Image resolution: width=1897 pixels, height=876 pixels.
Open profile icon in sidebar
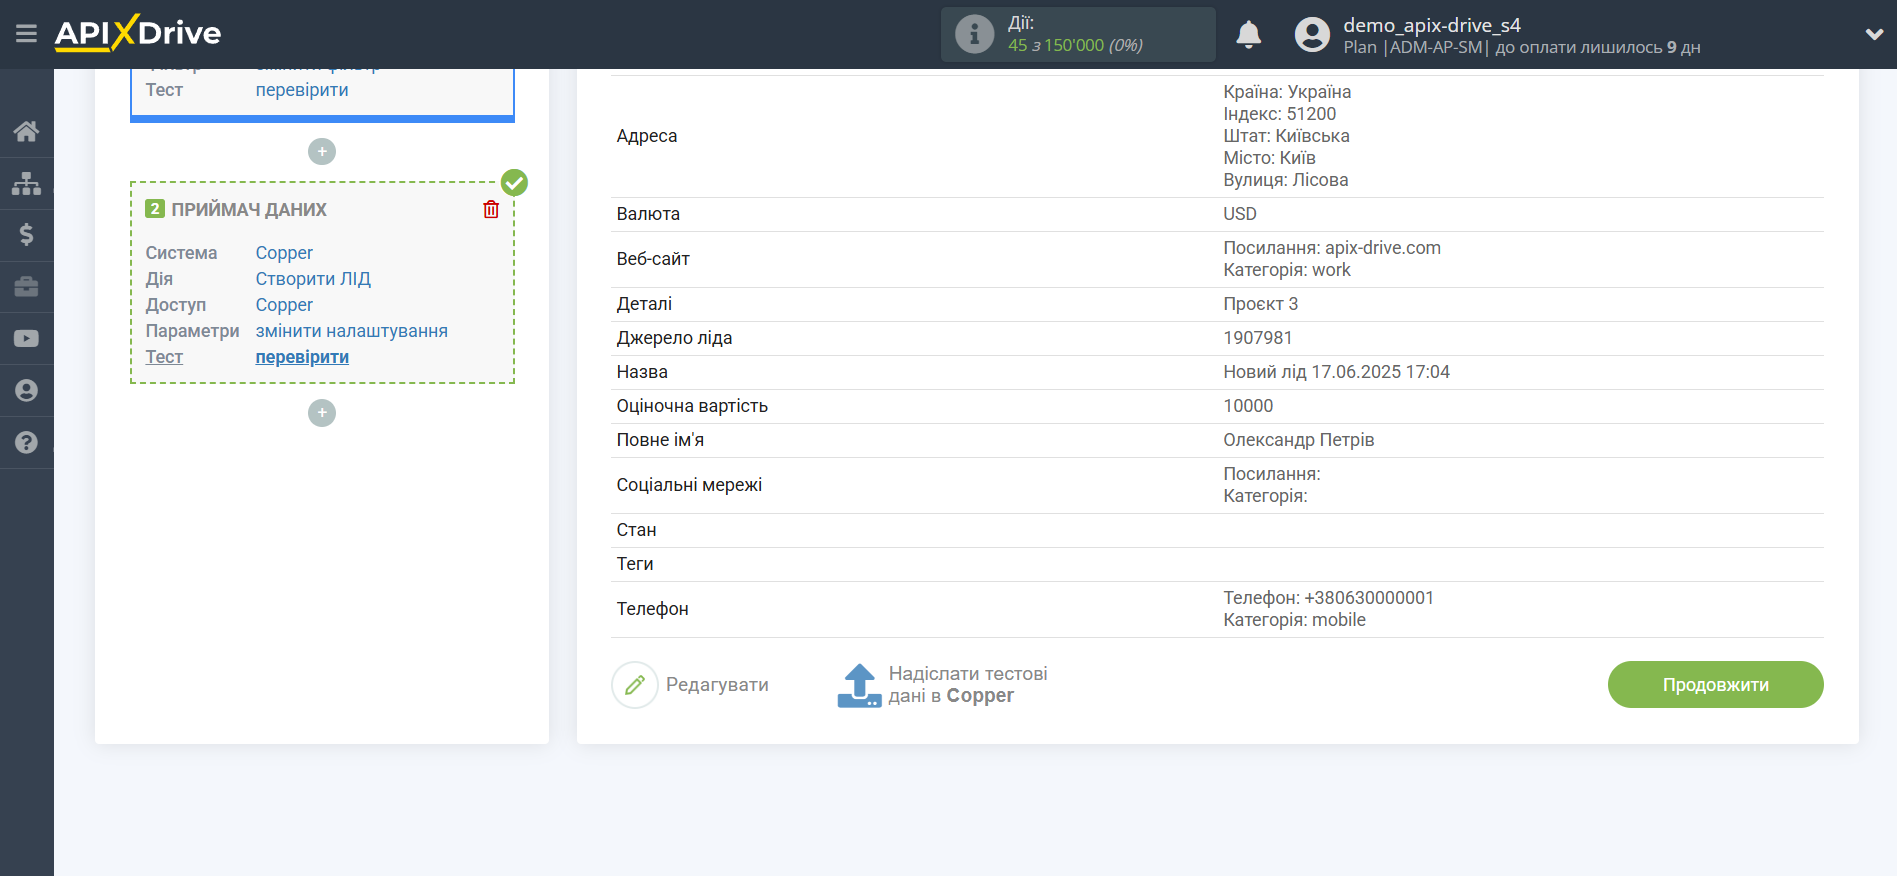tap(26, 391)
